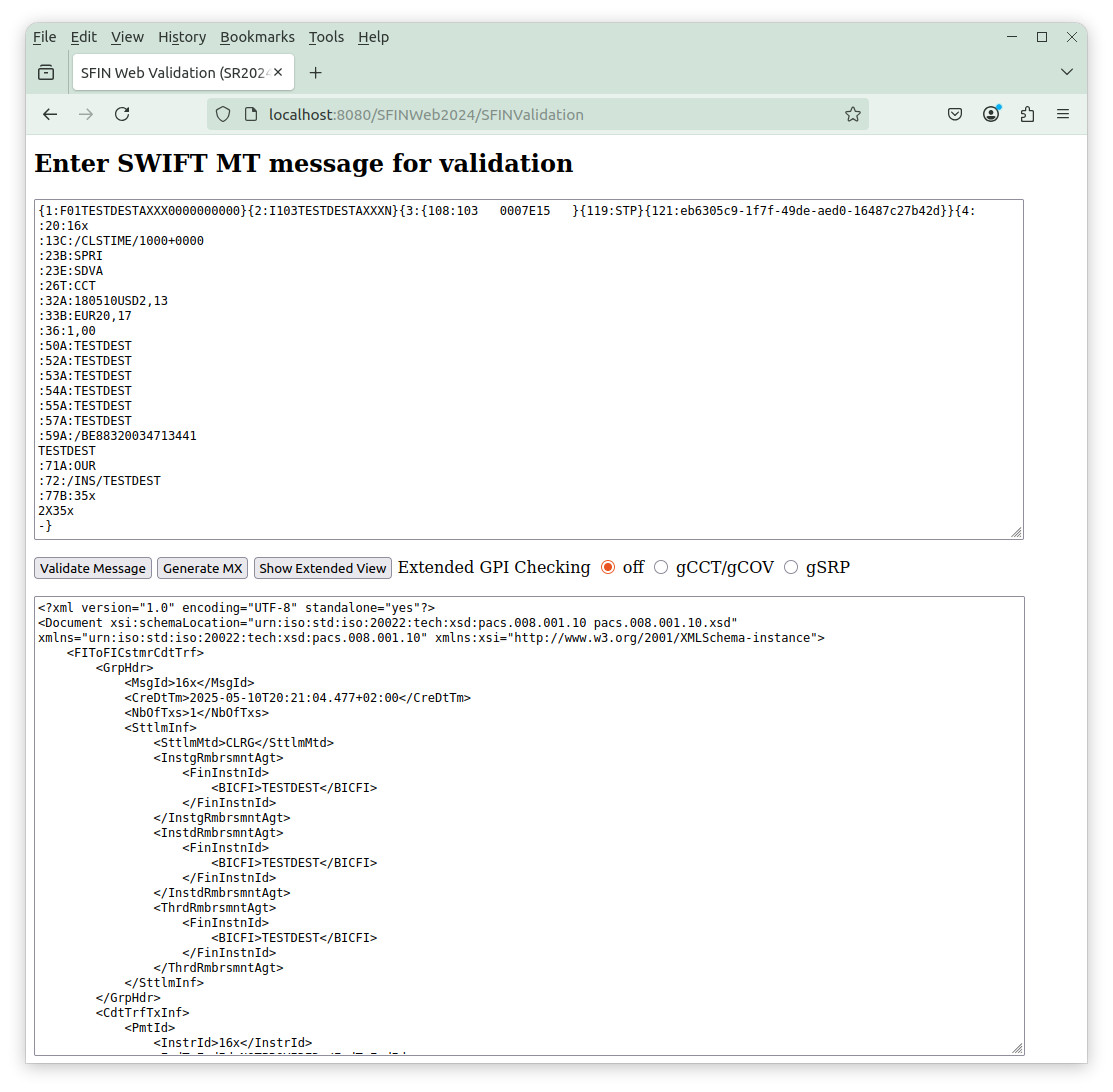This screenshot has width=1113, height=1092.
Task: Click the '<SttlmMtd>CLRG</SttlmMtd>' line
Action: [x=243, y=743]
